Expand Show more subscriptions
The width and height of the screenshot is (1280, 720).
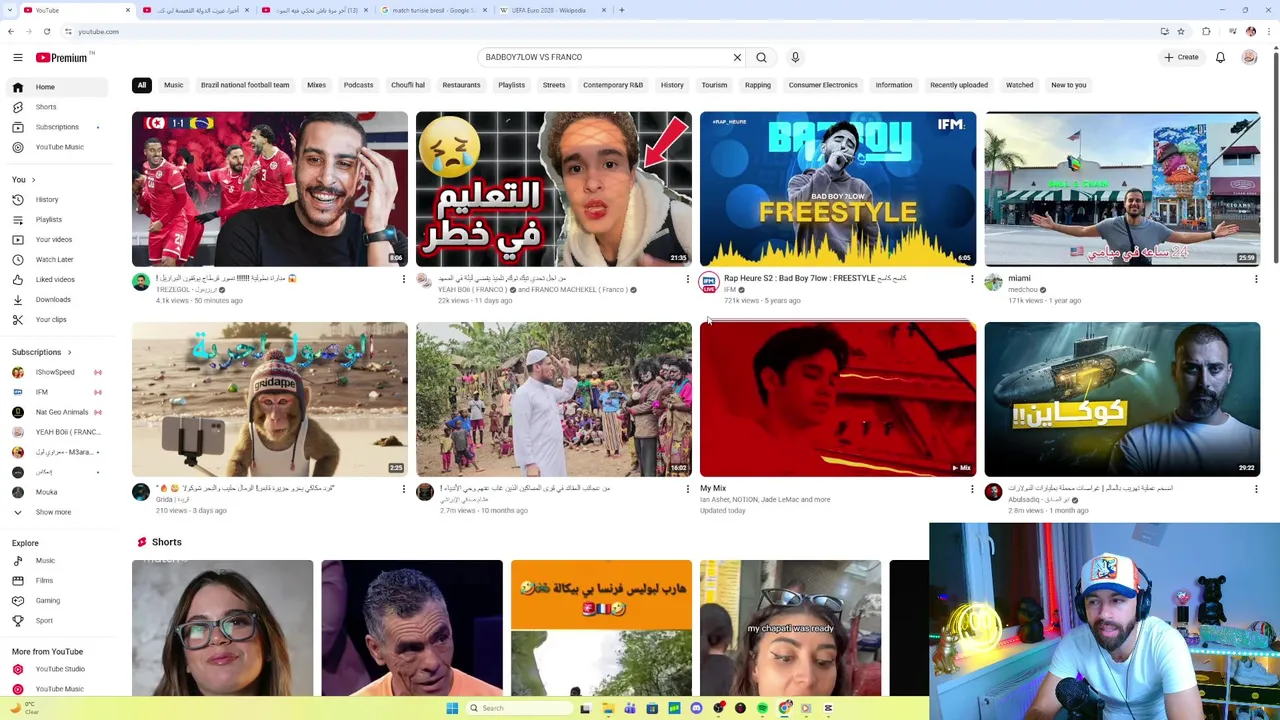(x=55, y=512)
